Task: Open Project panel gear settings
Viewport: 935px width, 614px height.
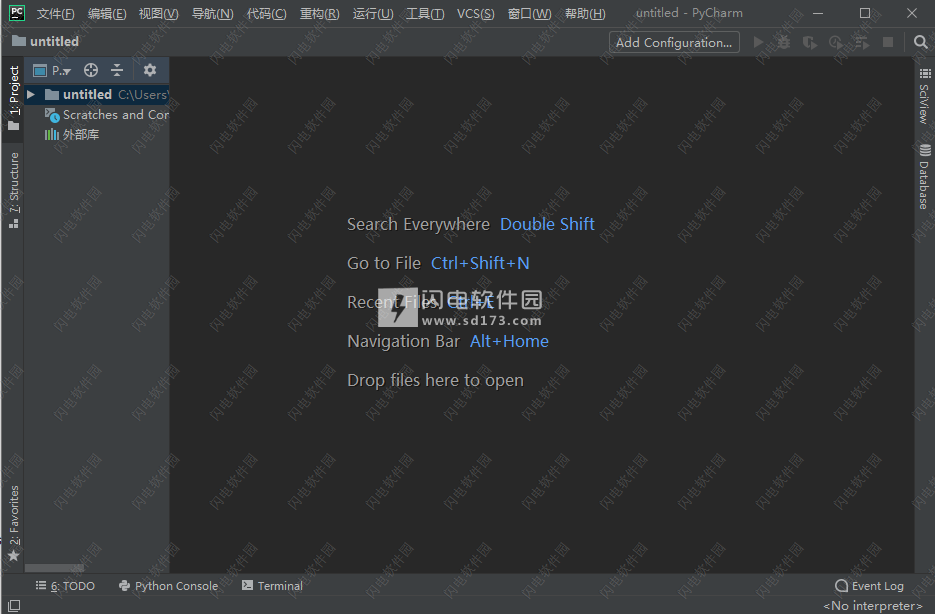Action: click(x=150, y=70)
